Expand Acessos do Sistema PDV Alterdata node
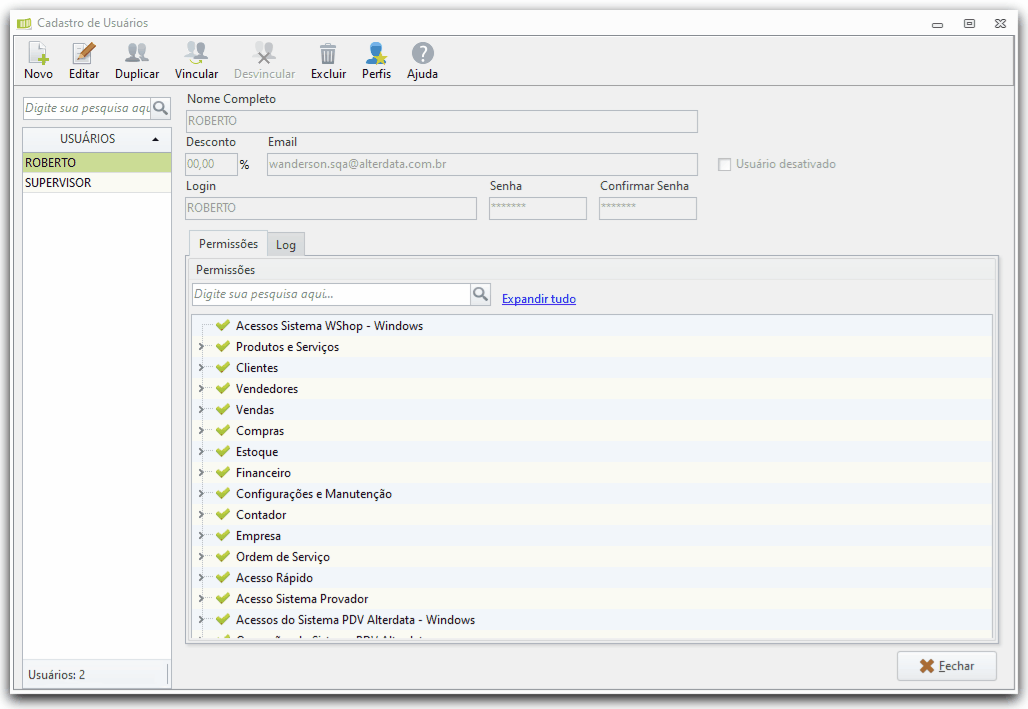The width and height of the screenshot is (1028, 709). click(x=201, y=619)
